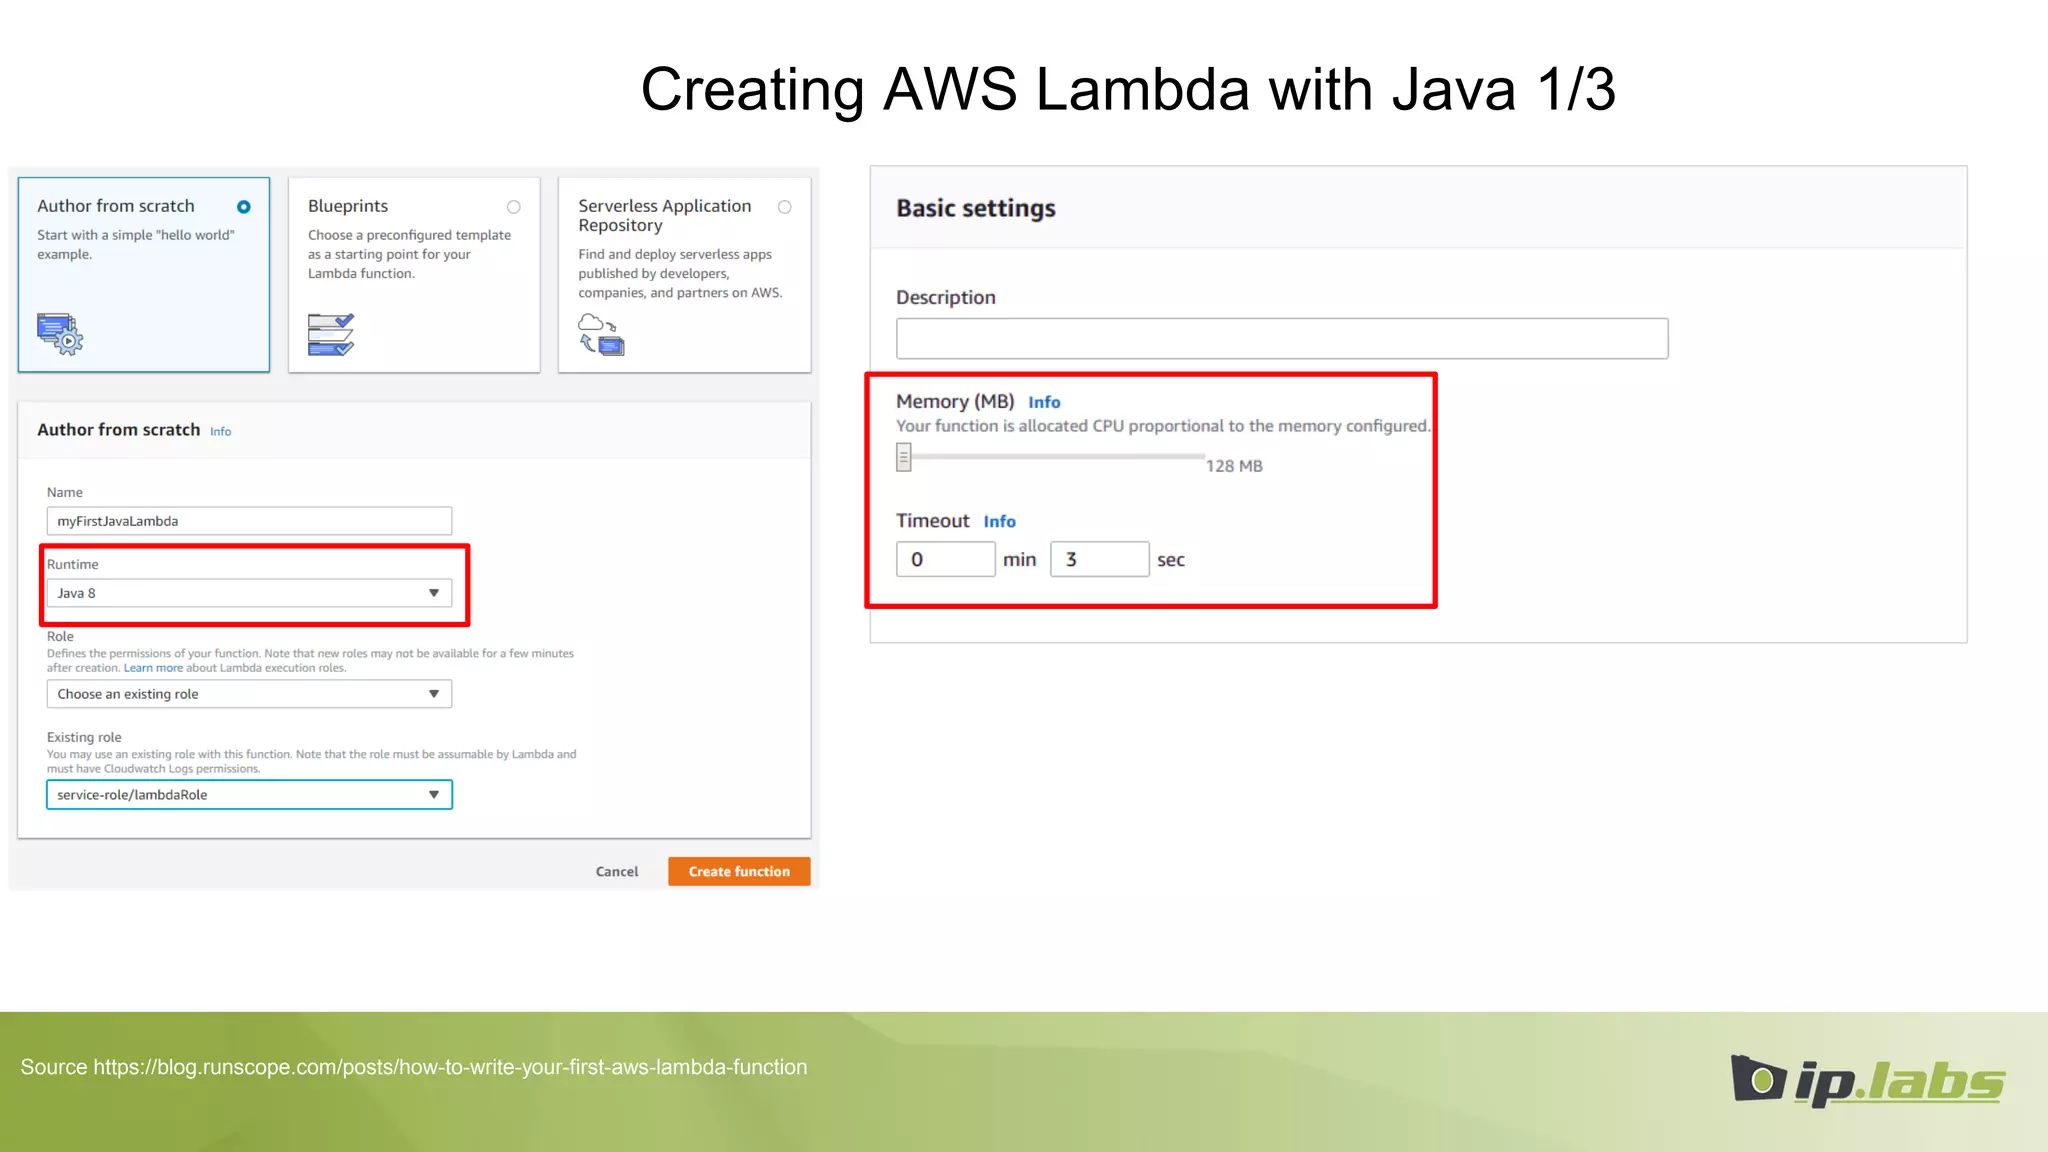This screenshot has width=2048, height=1152.
Task: Click the ip.labs logo
Action: (x=1868, y=1080)
